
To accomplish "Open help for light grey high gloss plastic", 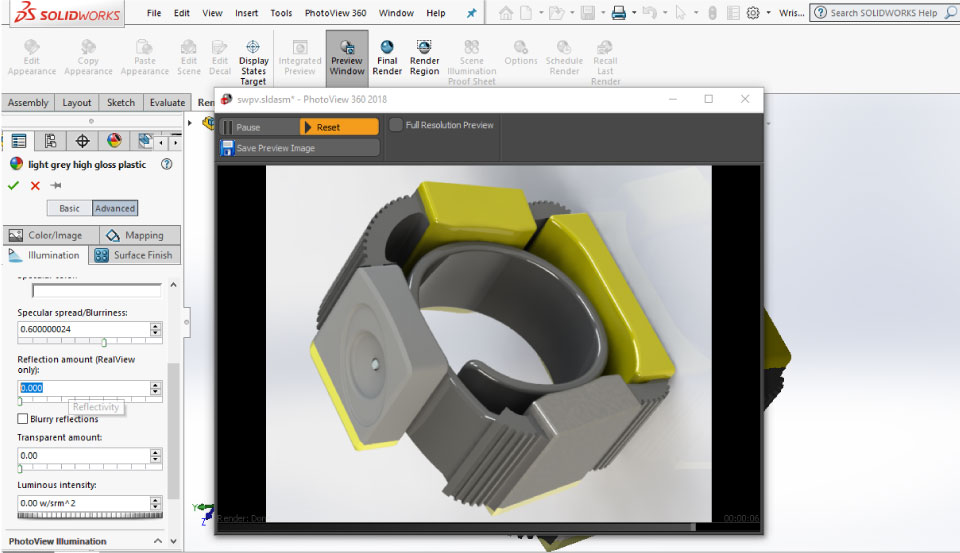I will [167, 164].
